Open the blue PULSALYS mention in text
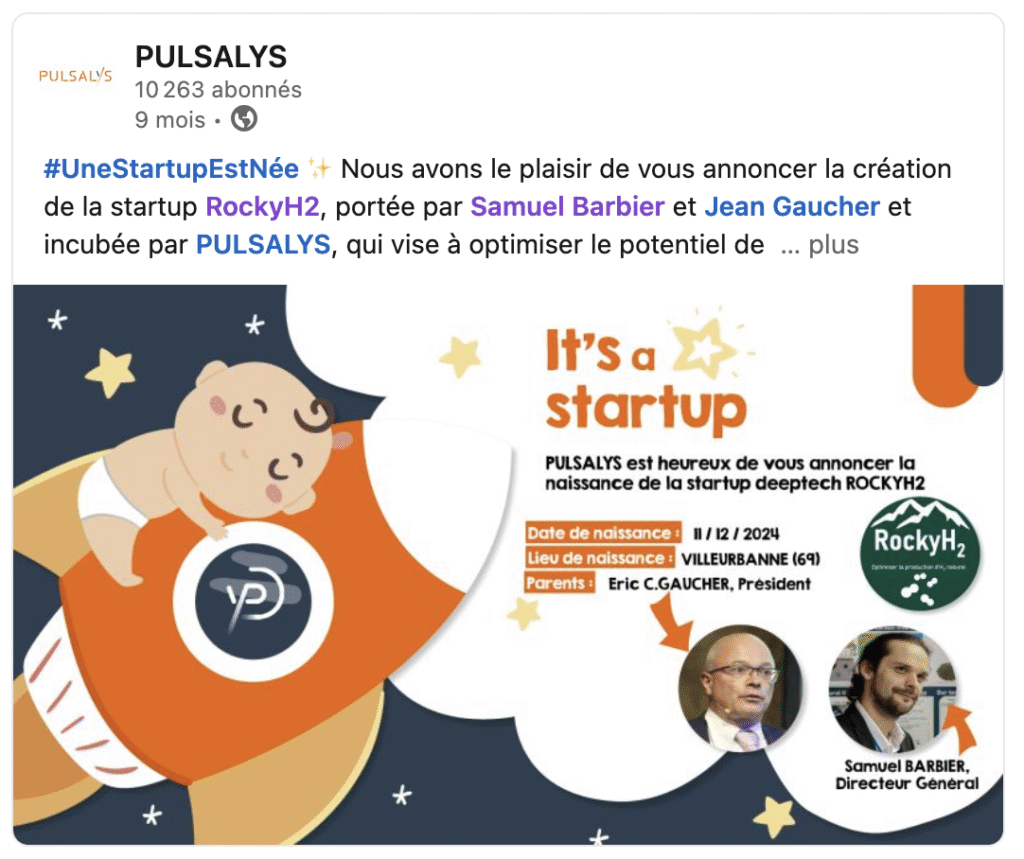Image resolution: width=1024 pixels, height=859 pixels. pos(263,245)
